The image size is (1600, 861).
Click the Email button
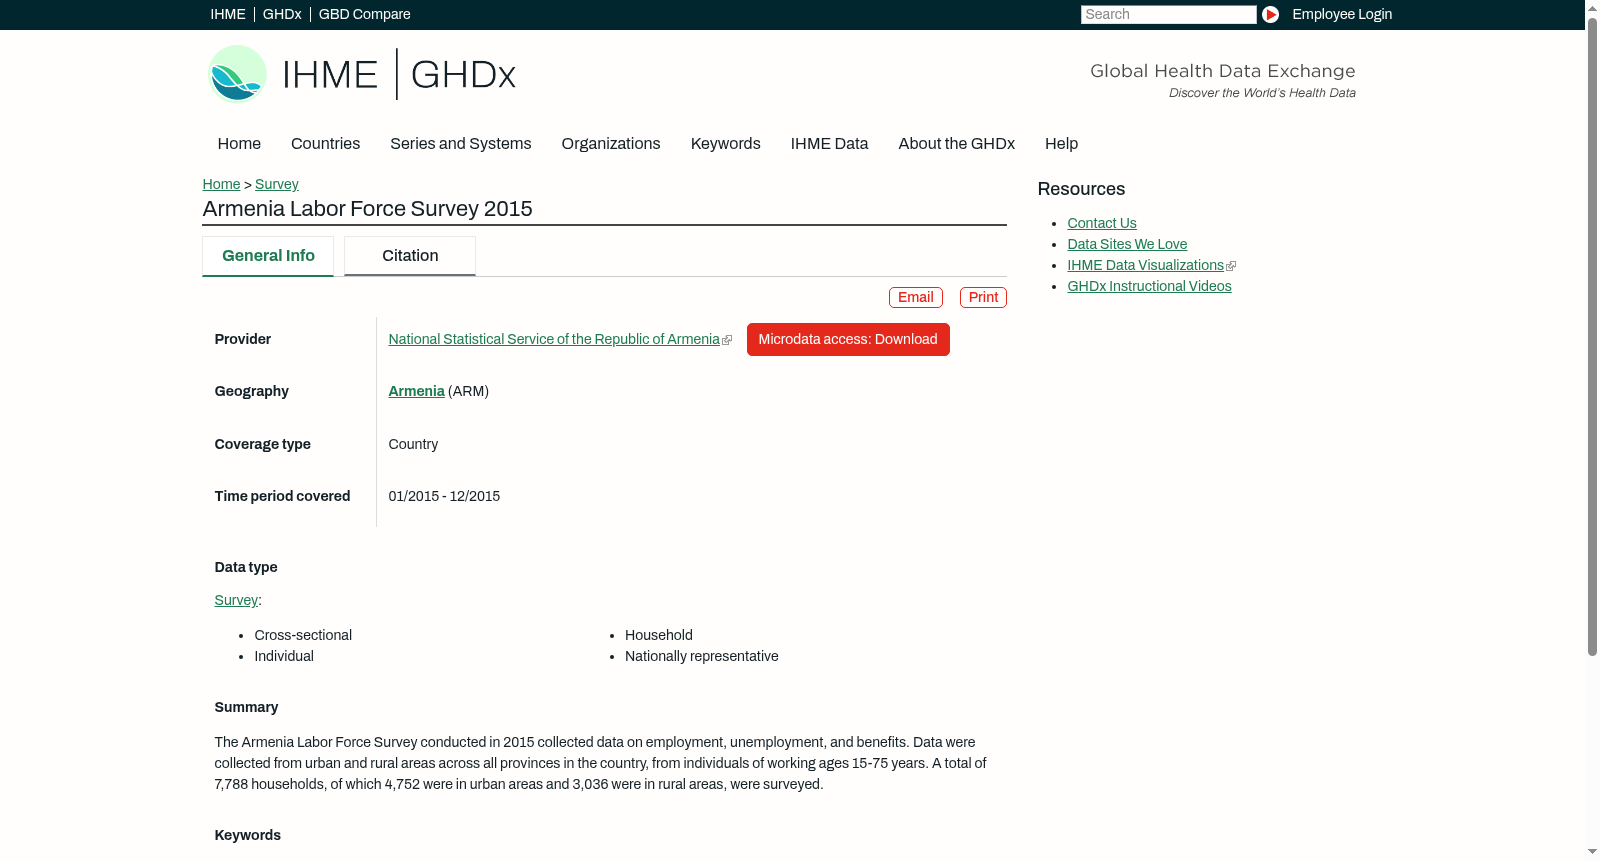916,297
